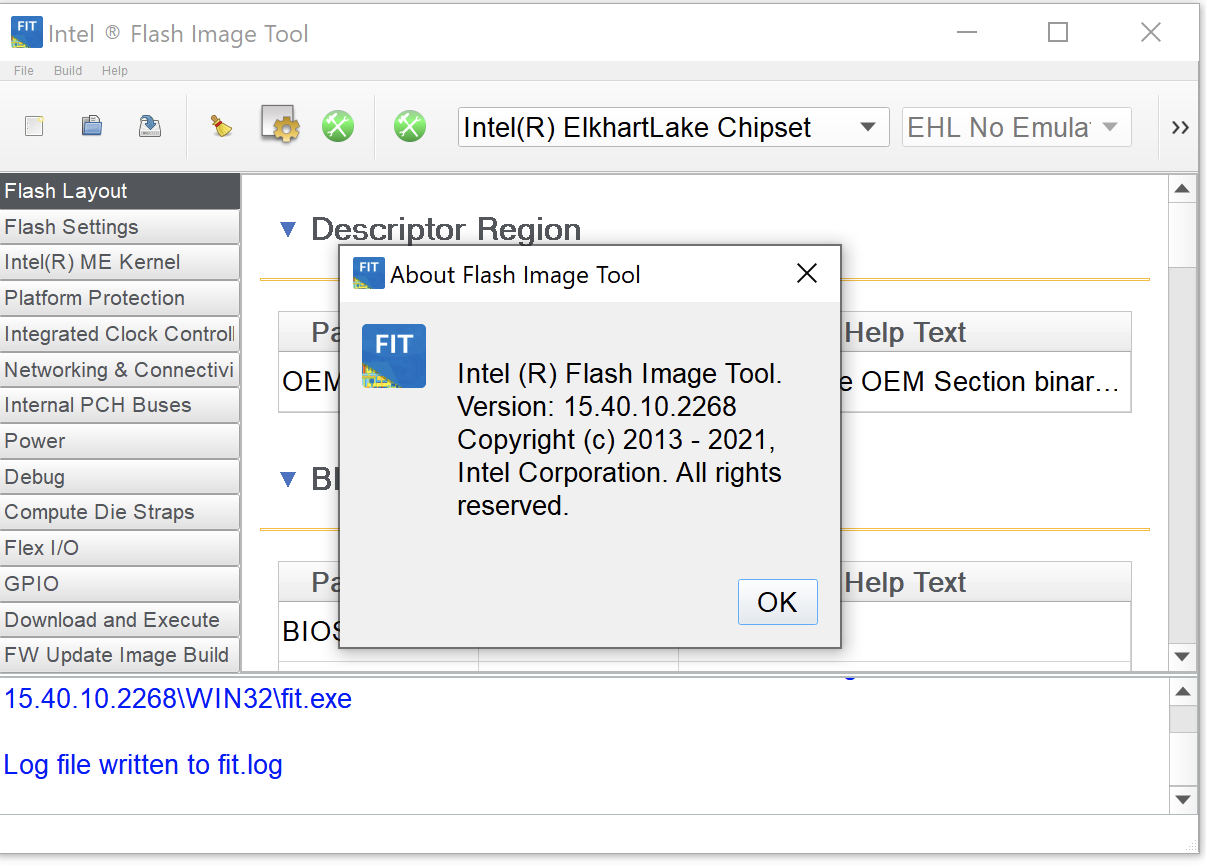Viewport: 1206px width, 866px height.
Task: Expand the extra toolbar chevron on the right
Action: click(1181, 127)
